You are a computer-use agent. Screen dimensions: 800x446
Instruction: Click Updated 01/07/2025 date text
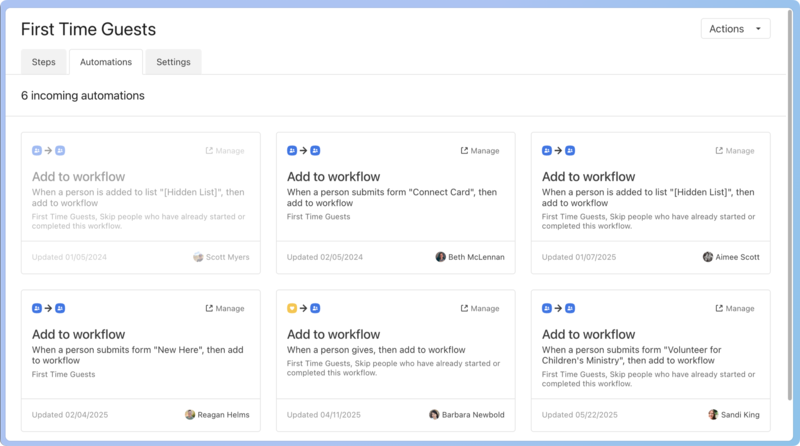(x=579, y=257)
